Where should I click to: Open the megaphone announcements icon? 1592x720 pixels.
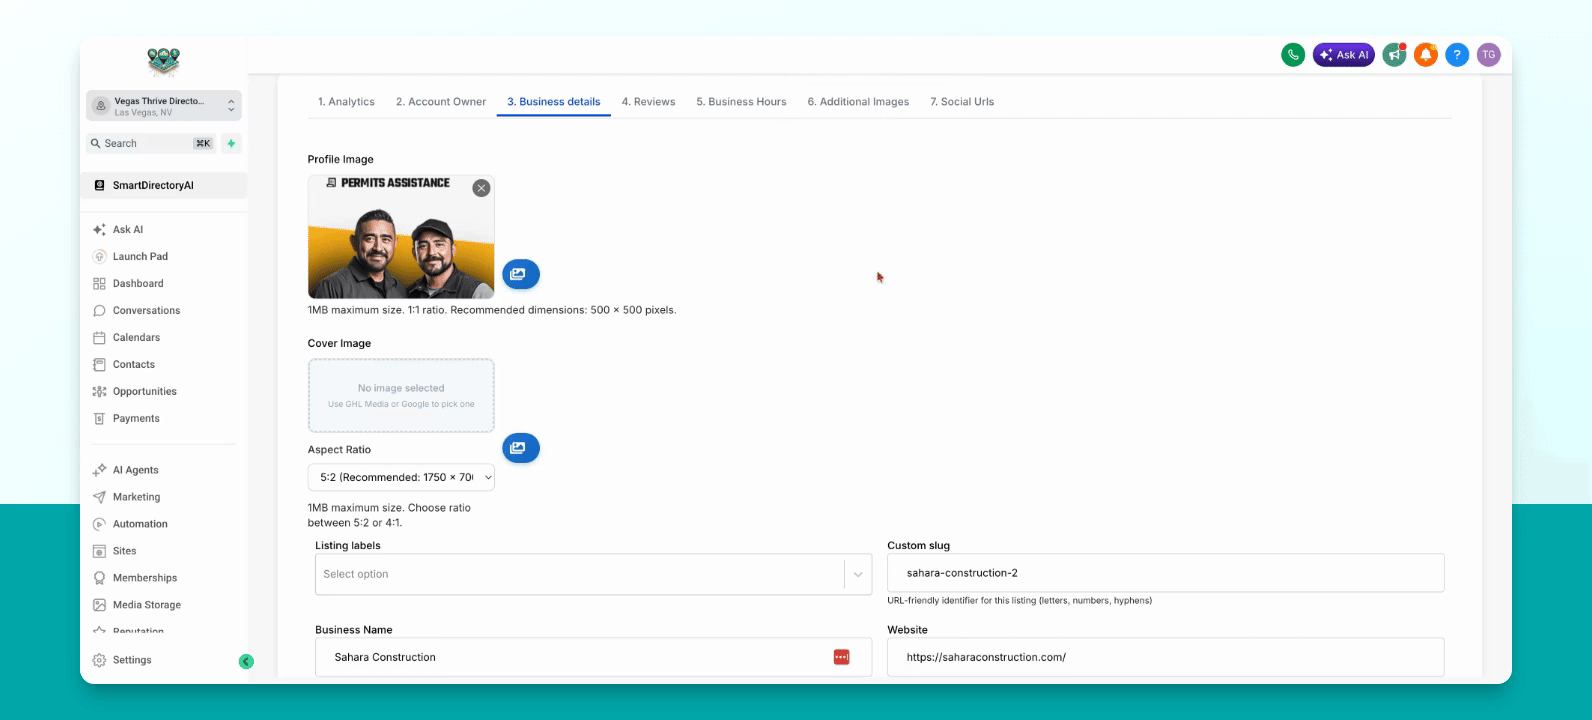(x=1394, y=55)
